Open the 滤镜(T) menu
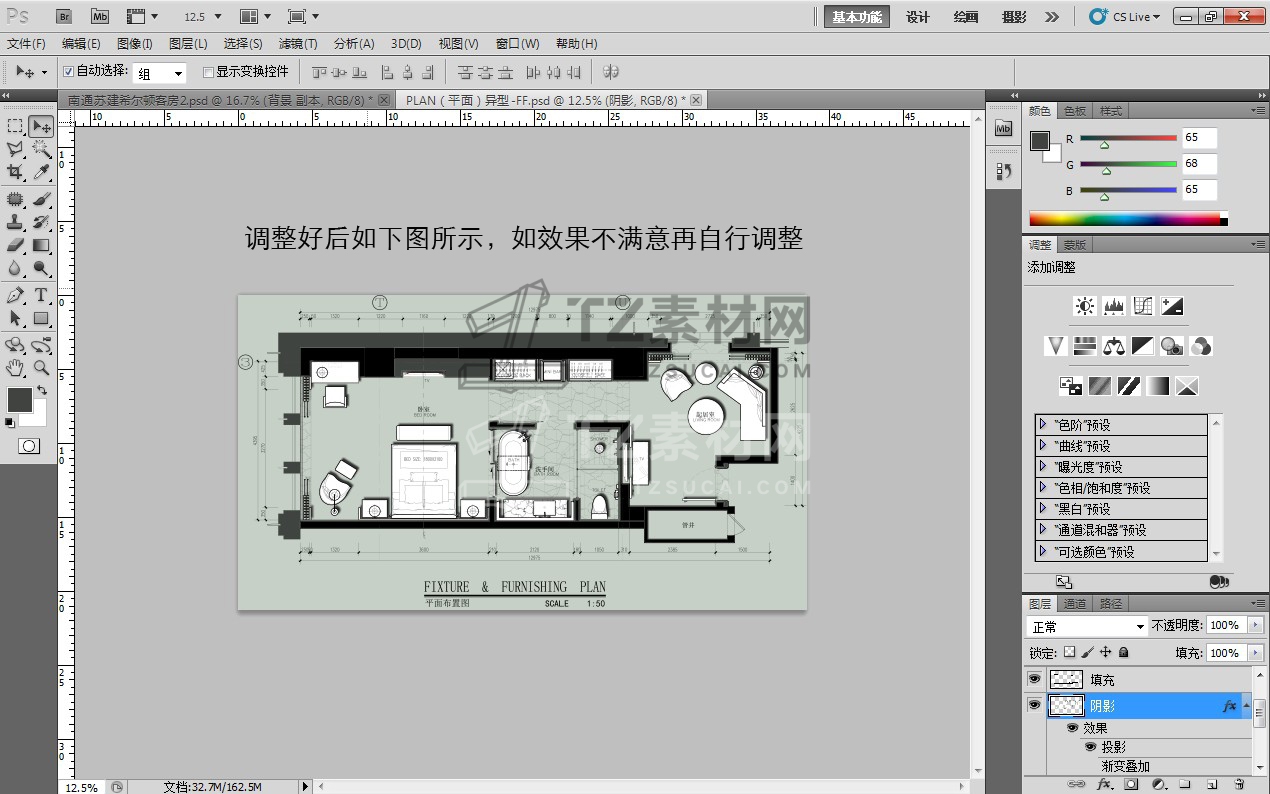 pos(298,44)
